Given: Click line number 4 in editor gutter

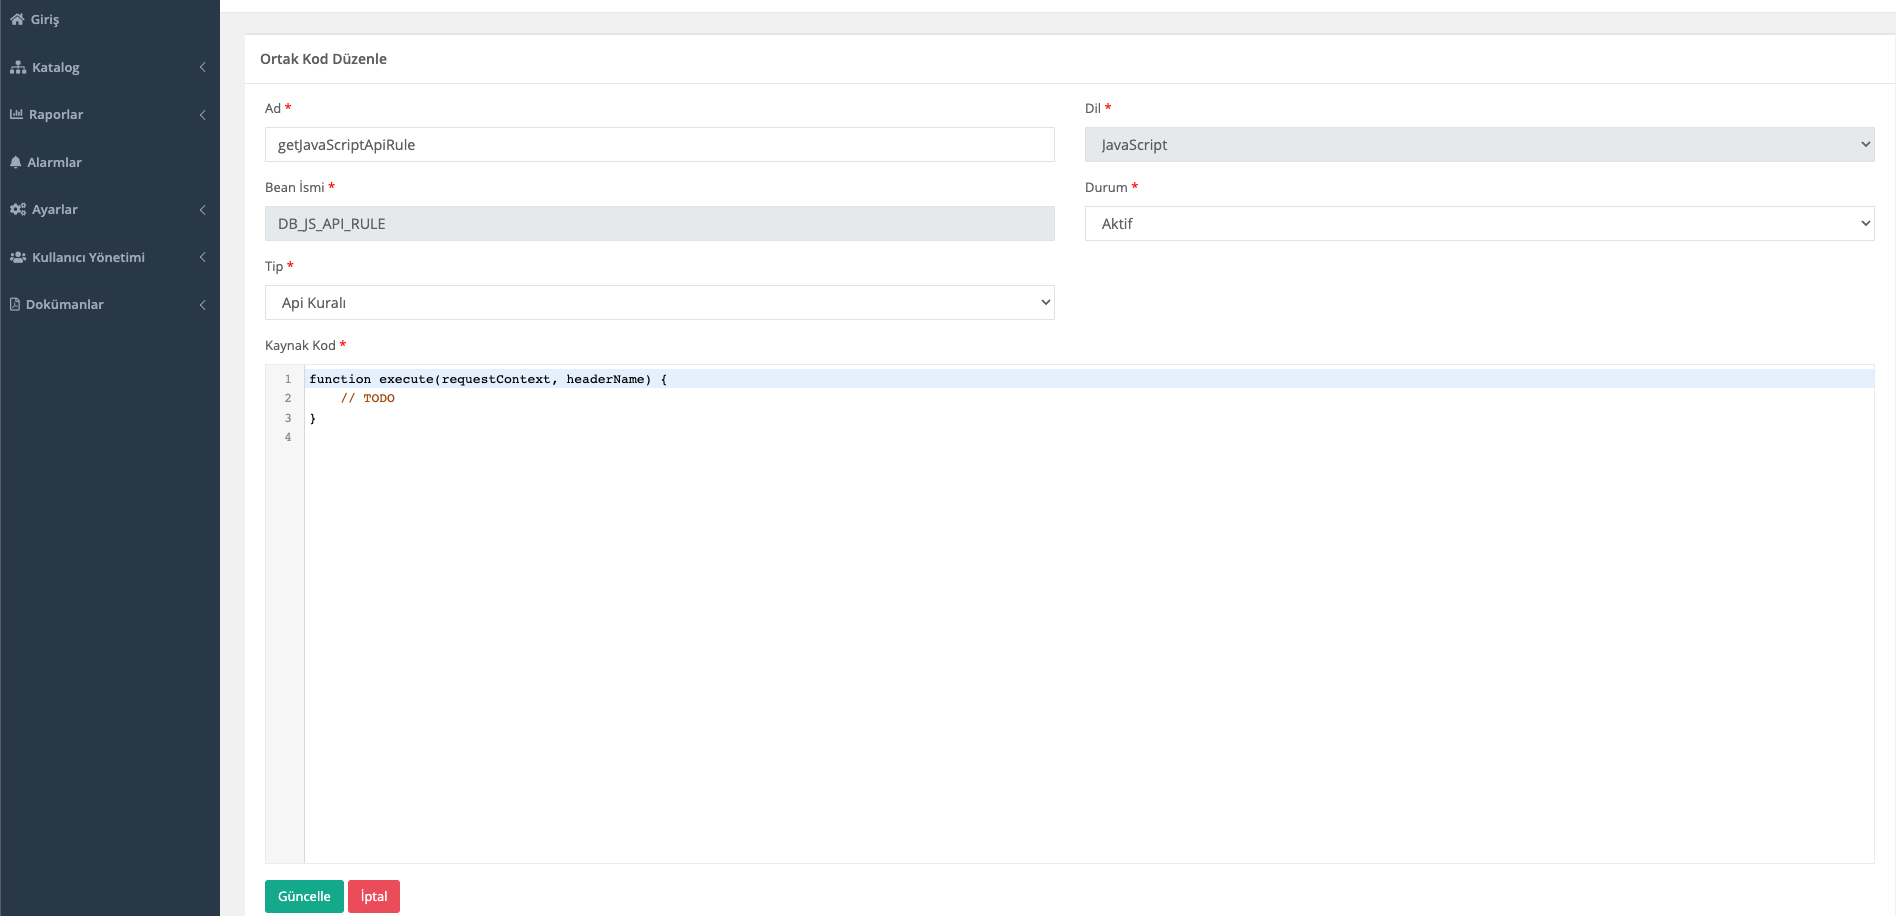Looking at the screenshot, I should [x=288, y=437].
